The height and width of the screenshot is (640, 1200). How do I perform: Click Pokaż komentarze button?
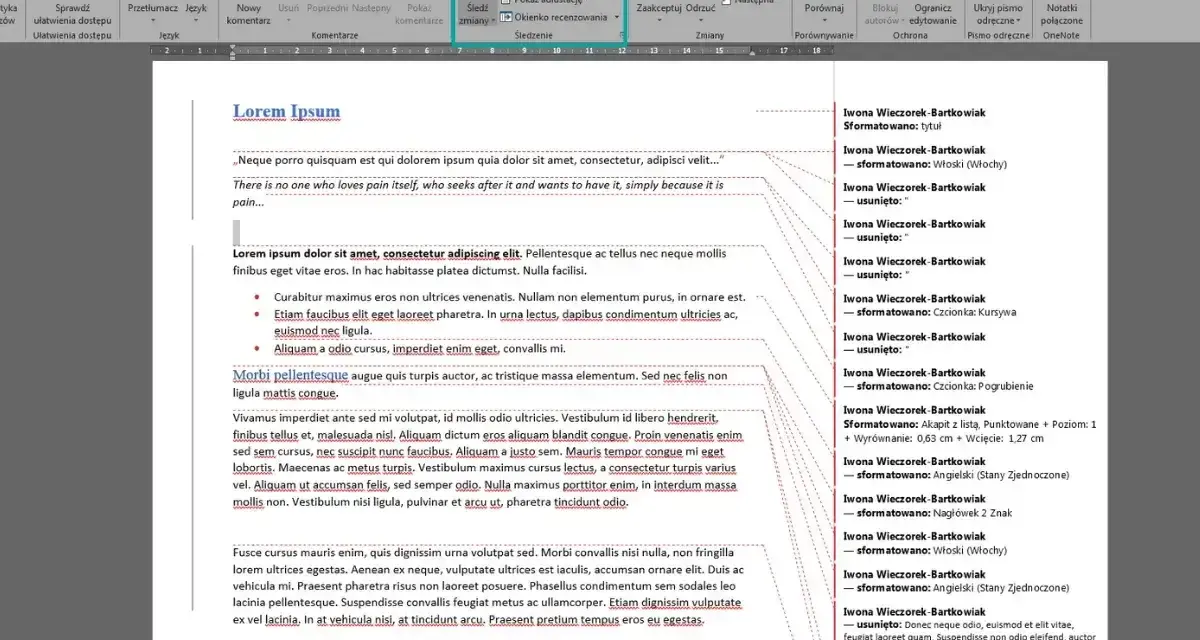pos(420,14)
